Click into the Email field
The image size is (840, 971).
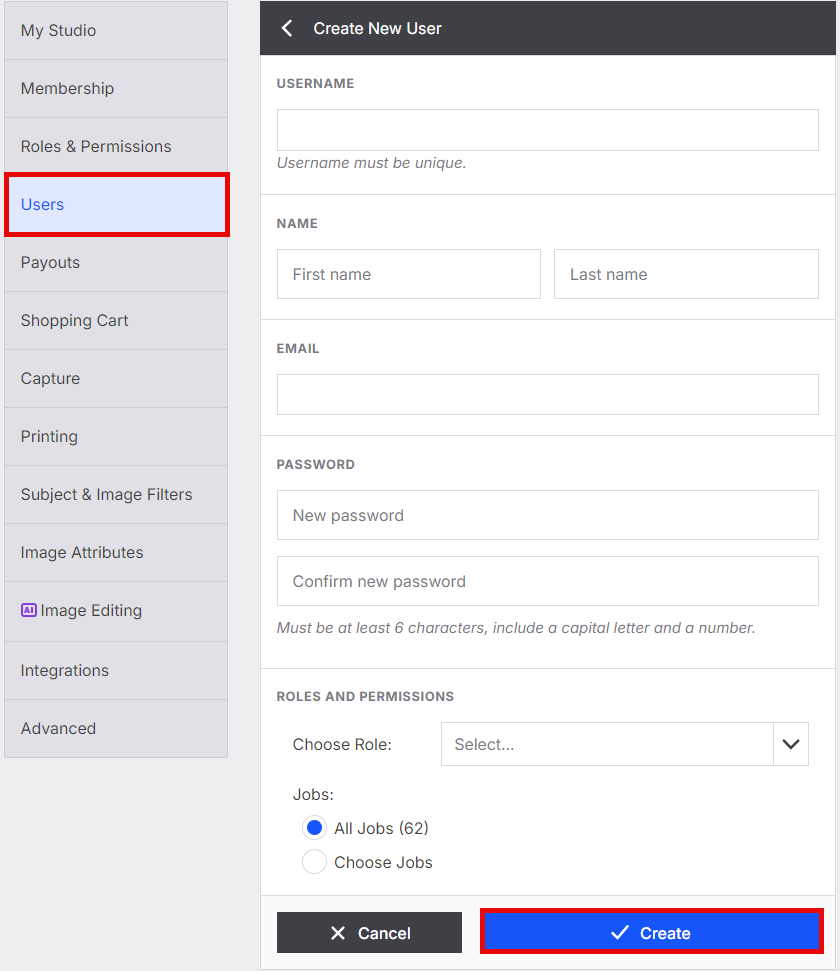tap(548, 394)
